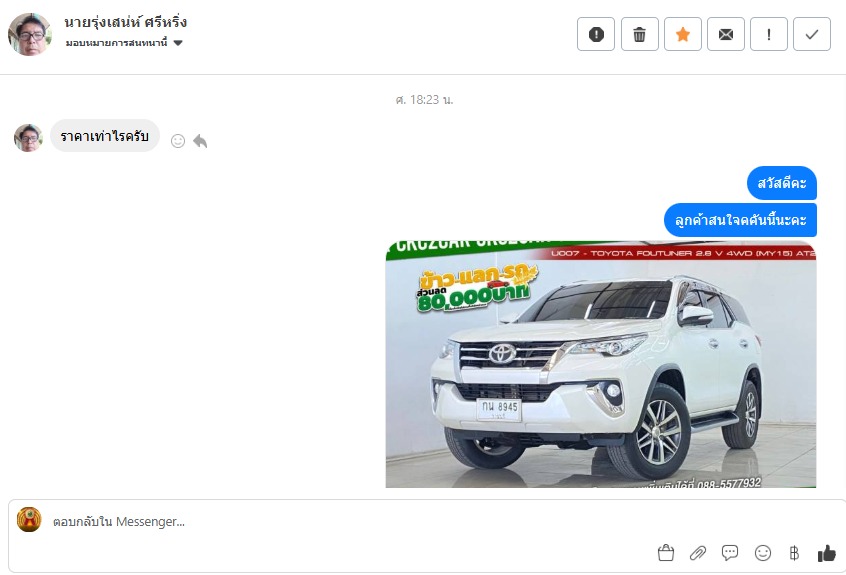Open the baht payment request icon

(794, 553)
